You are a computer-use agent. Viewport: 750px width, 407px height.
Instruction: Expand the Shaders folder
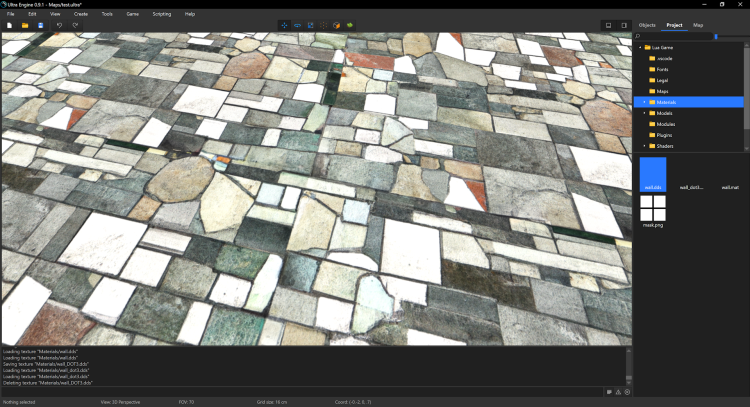[x=645, y=146]
